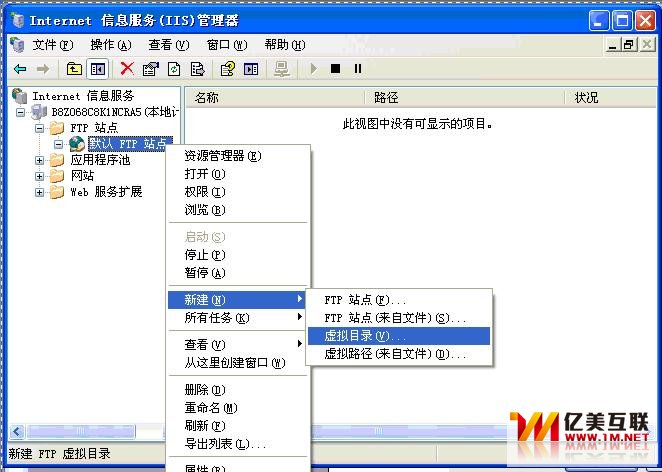Click the Help question mark toolbar icon
Screen dimensions: 662x472
point(228,69)
